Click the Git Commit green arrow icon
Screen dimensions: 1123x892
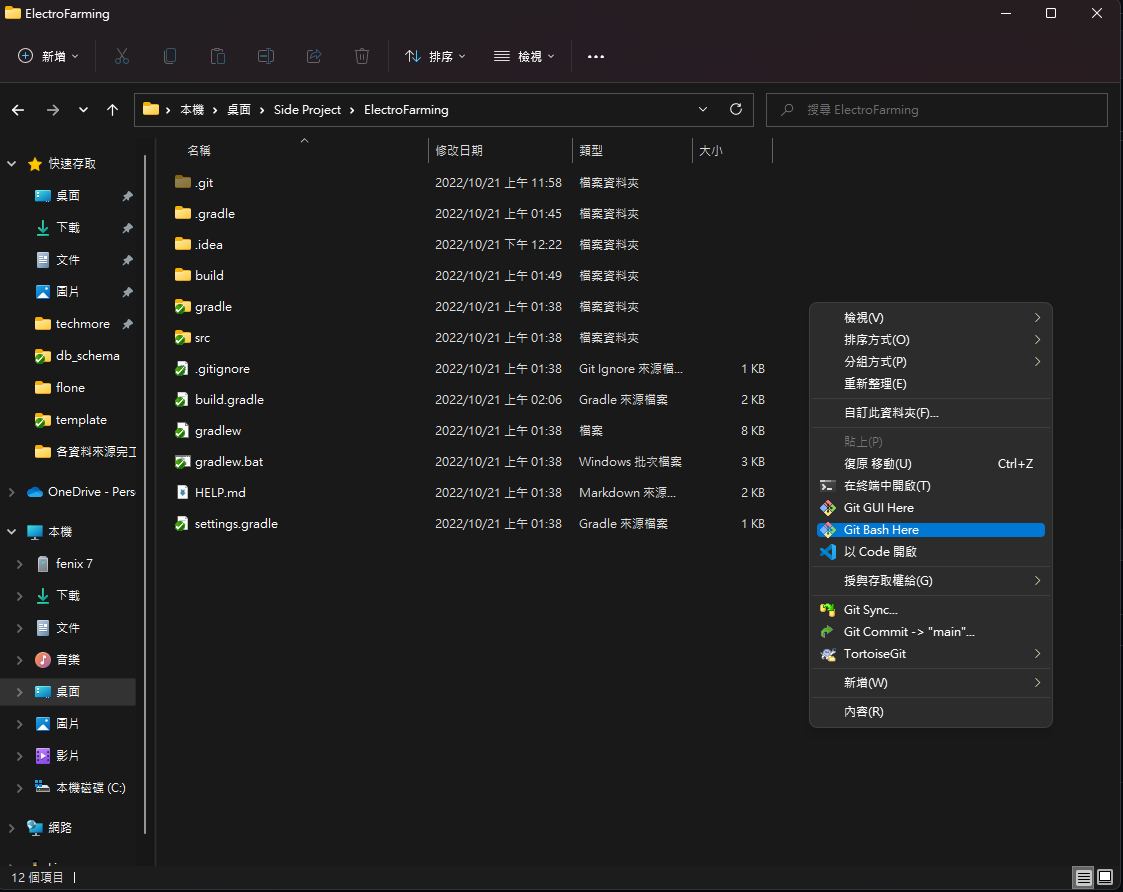click(828, 631)
